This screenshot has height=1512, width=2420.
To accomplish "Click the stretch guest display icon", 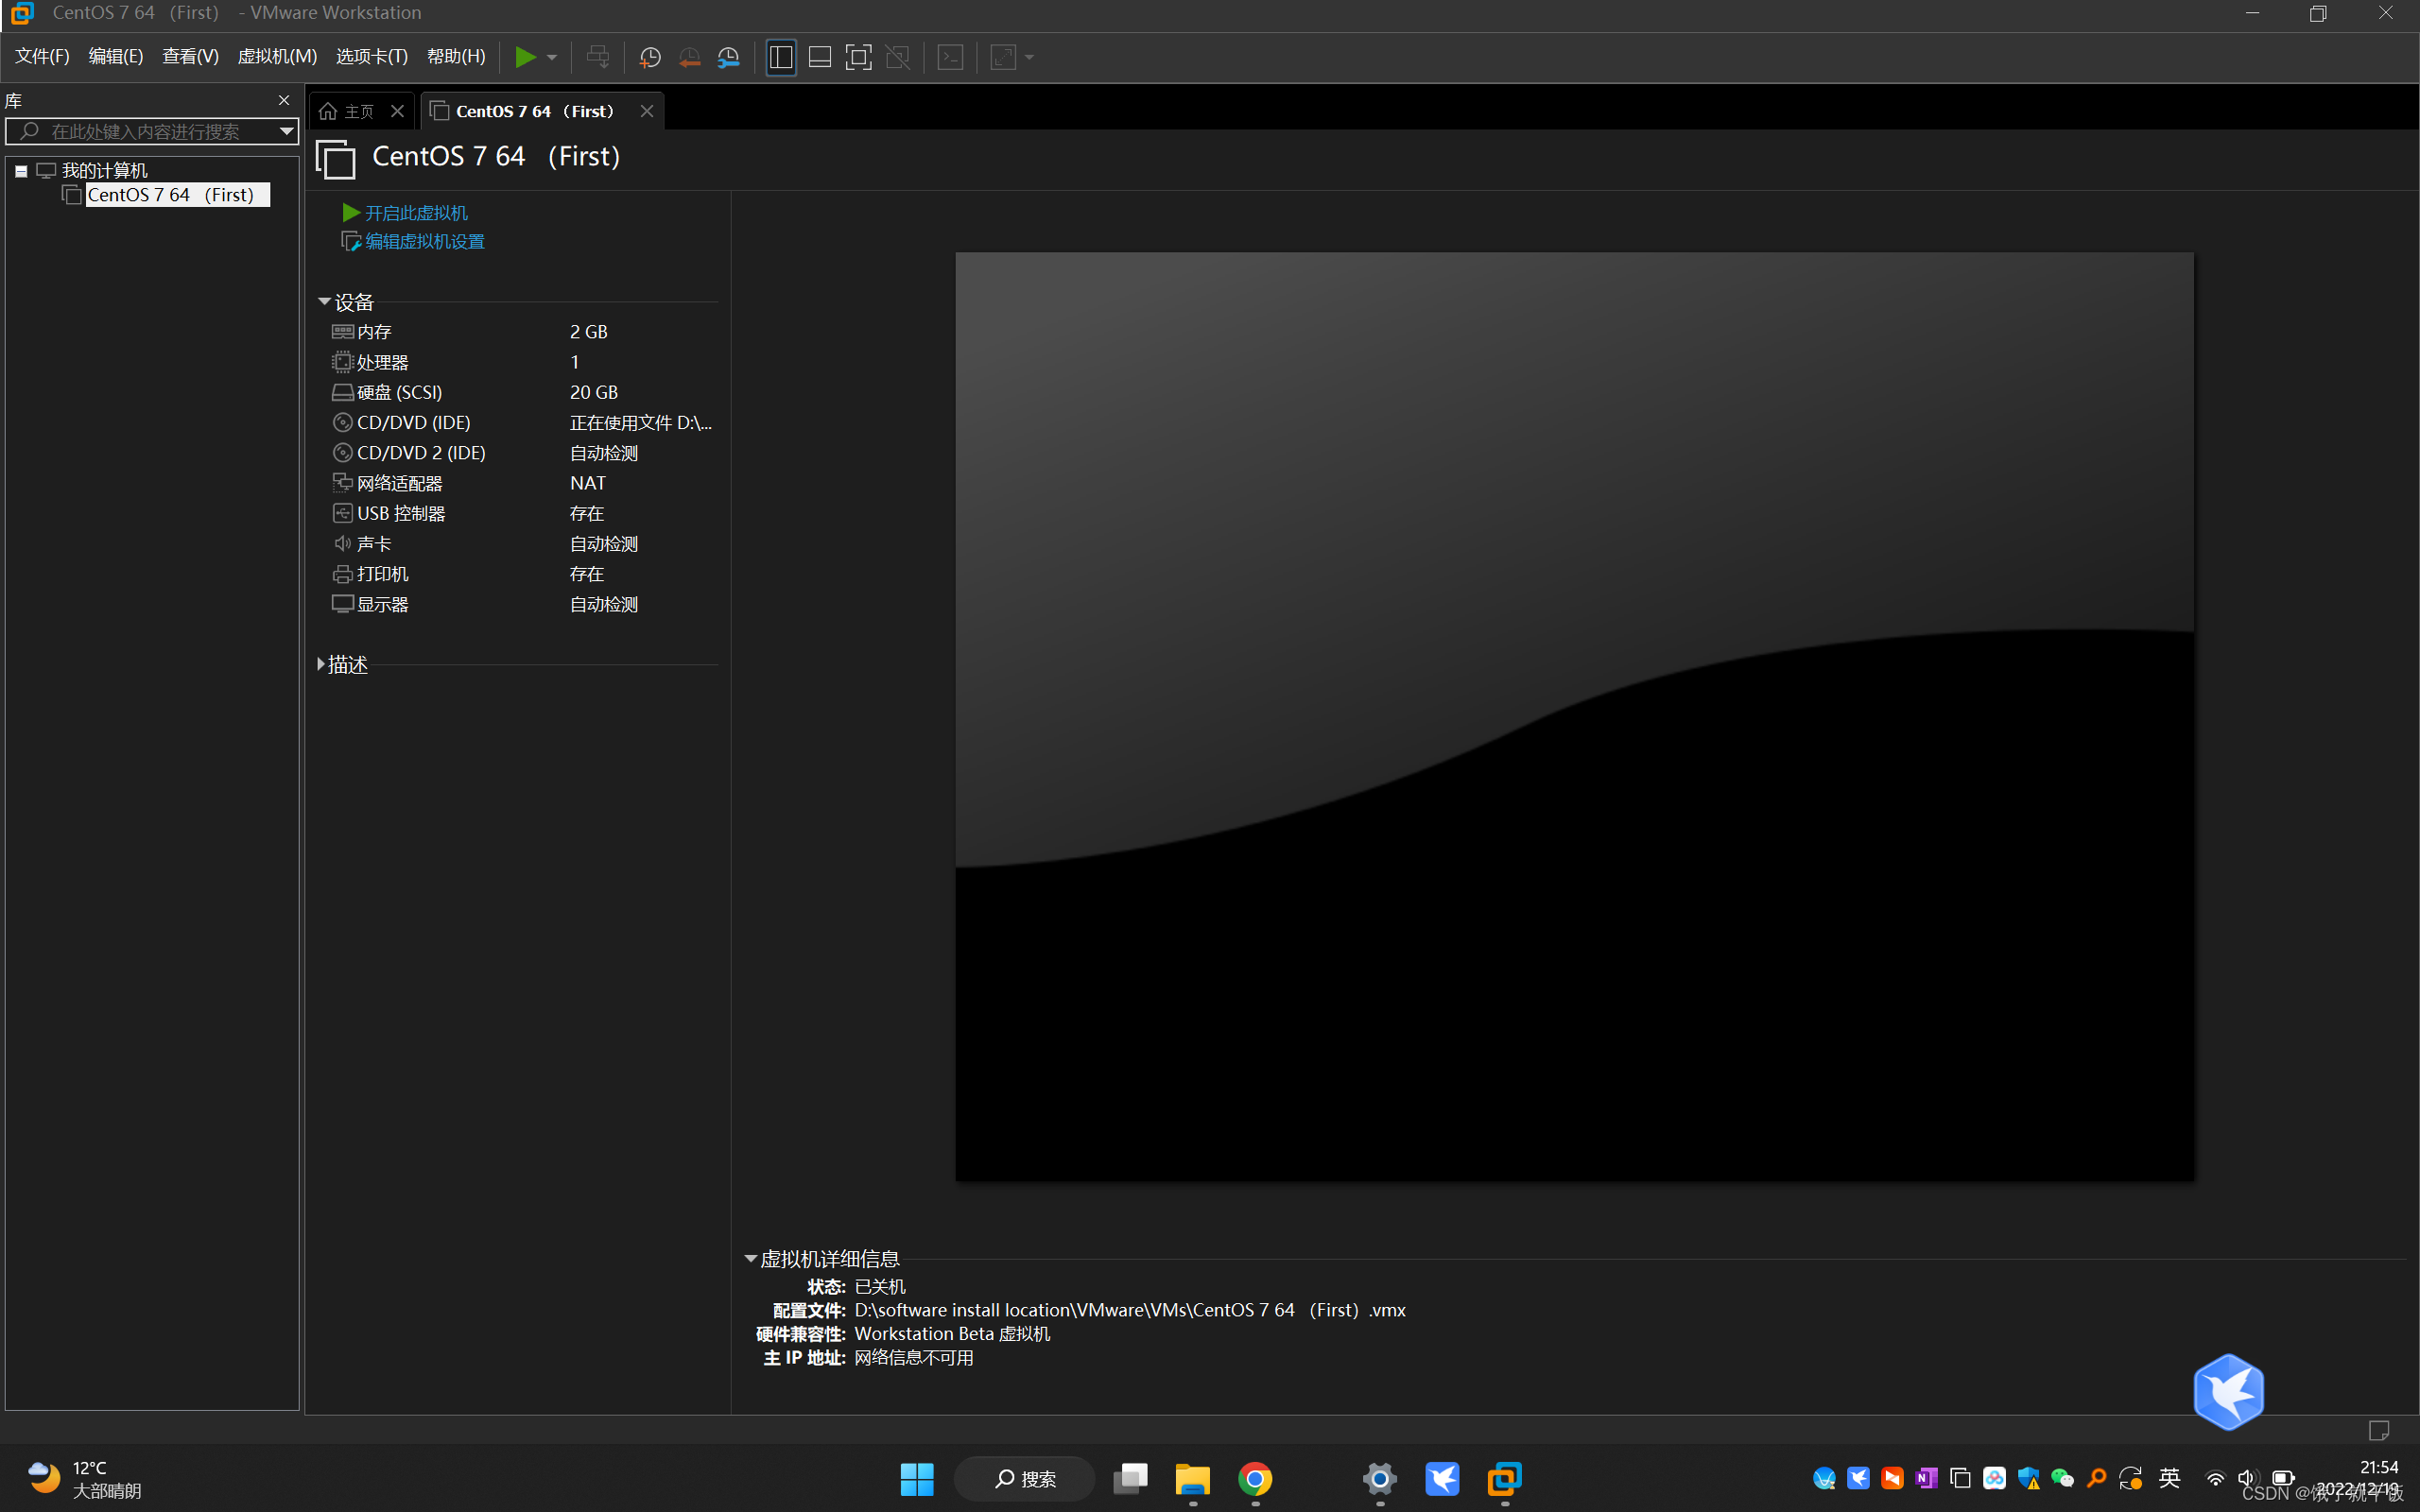I will click(1003, 57).
